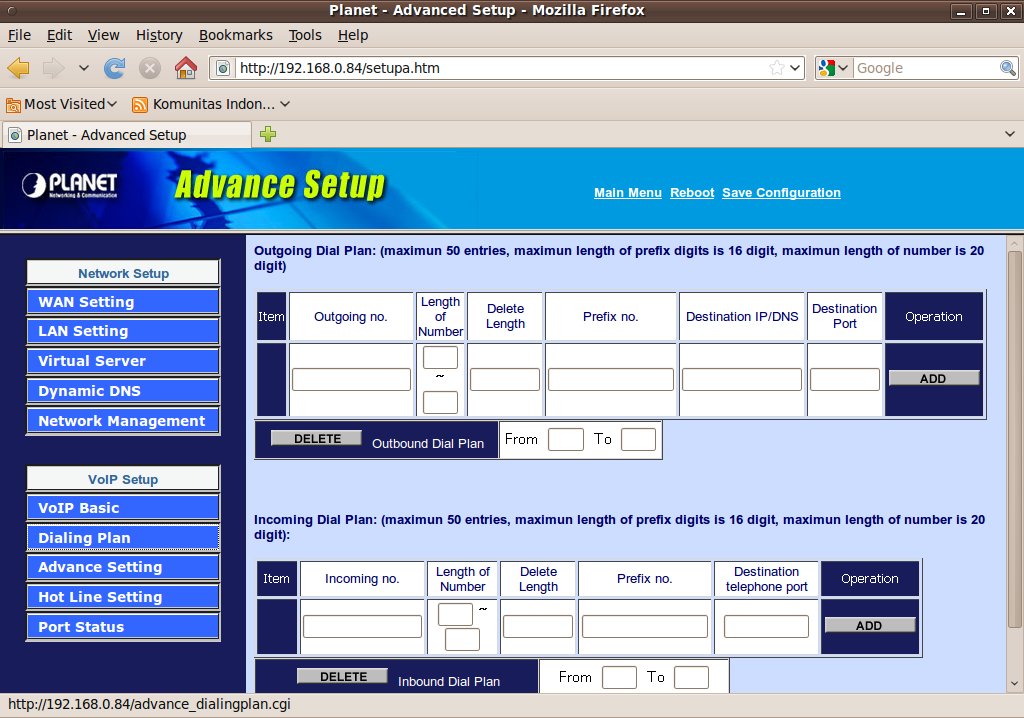Open the Hot Line Setting page

[x=123, y=597]
